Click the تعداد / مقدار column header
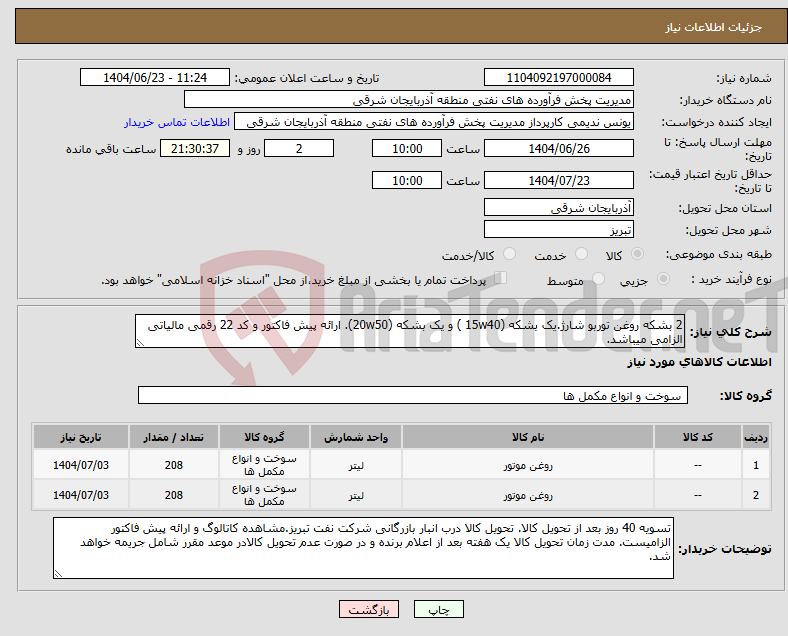This screenshot has width=788, height=636. [x=173, y=437]
